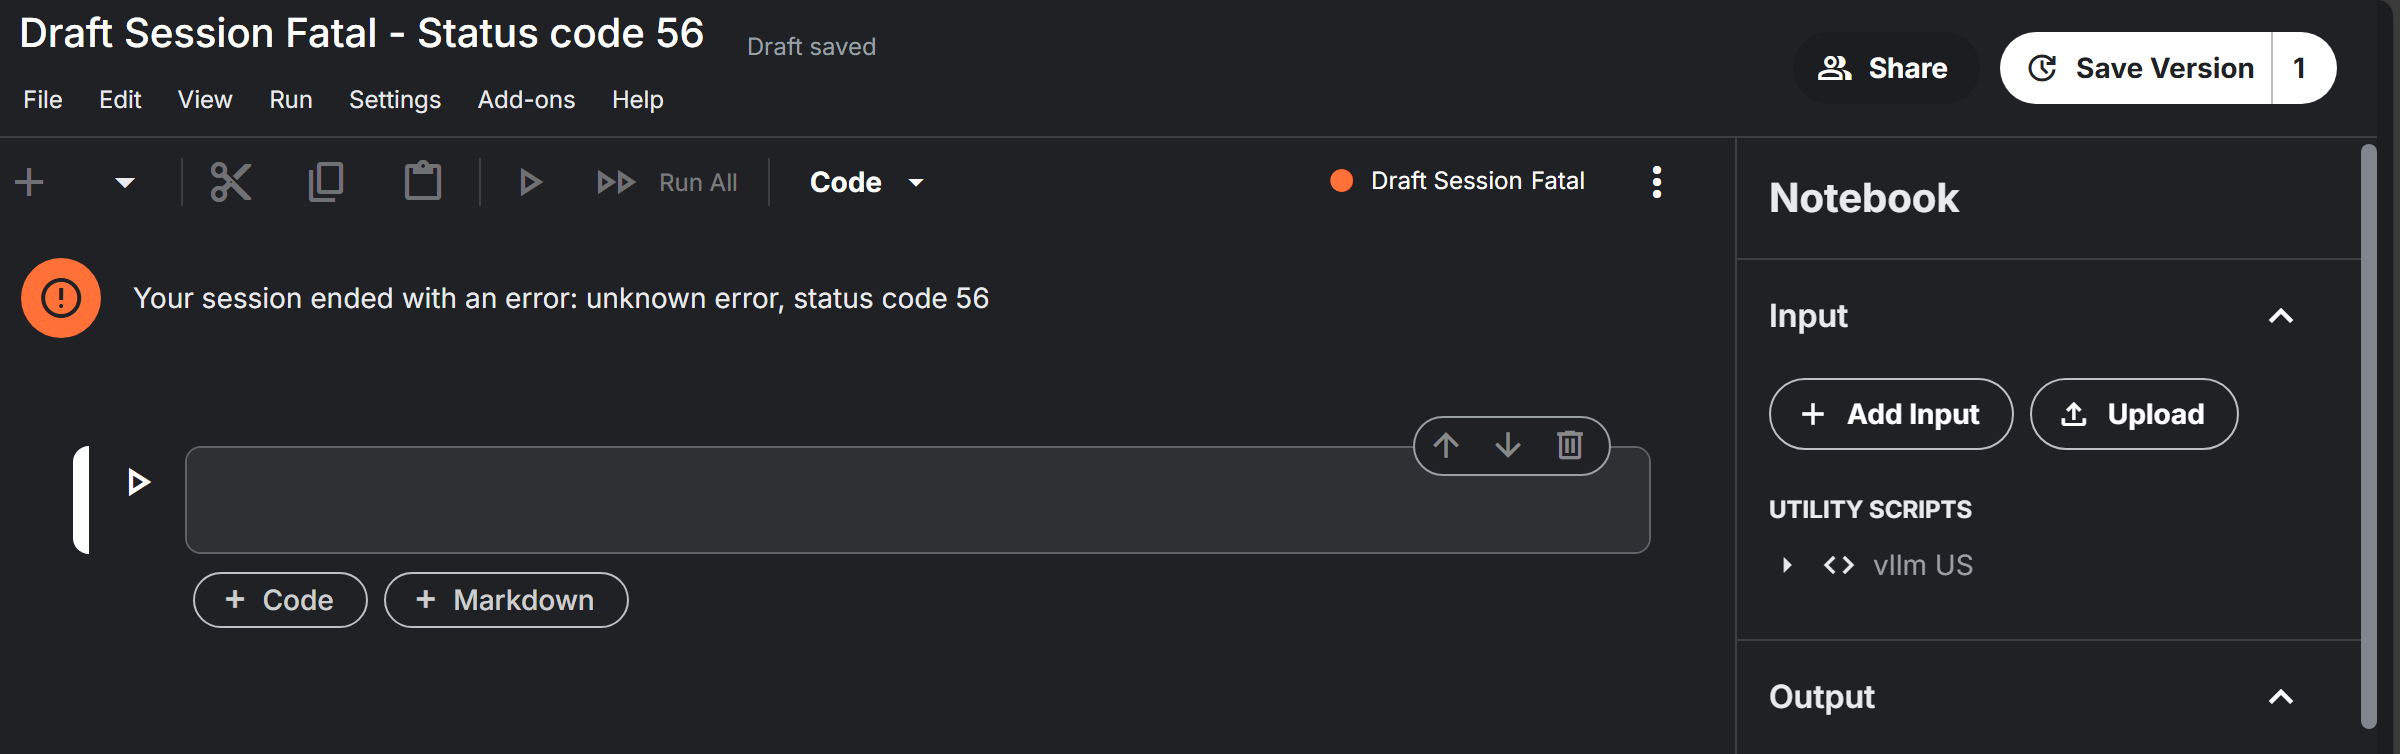Screen dimensions: 2400x754
Task: Run the cell using its play button
Action: click(x=139, y=482)
